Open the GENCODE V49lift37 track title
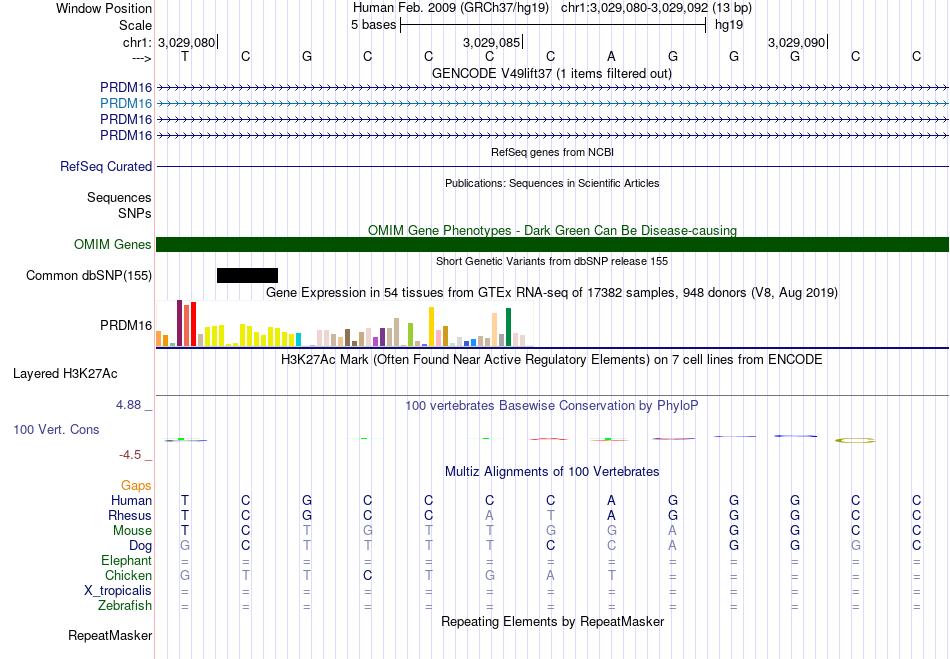The width and height of the screenshot is (950, 659). (x=552, y=73)
